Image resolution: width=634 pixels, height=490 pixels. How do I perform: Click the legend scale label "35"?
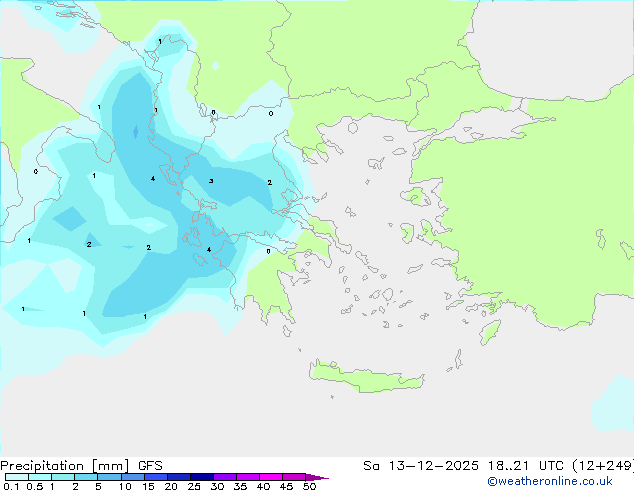click(x=240, y=486)
